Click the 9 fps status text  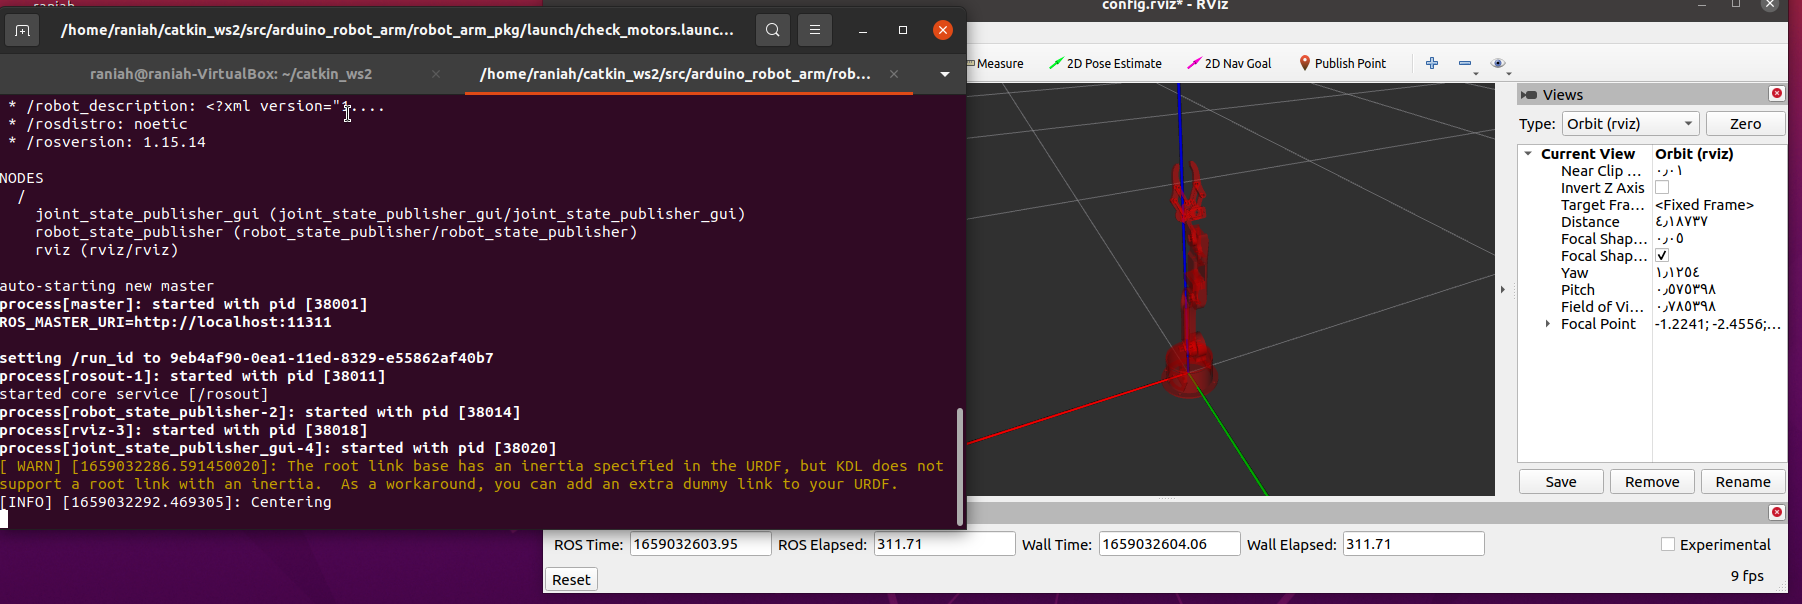pyautogui.click(x=1747, y=576)
